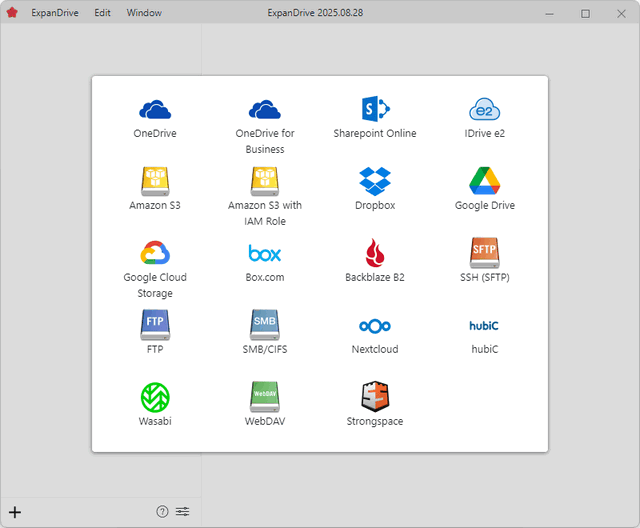Viewport: 640px width, 528px height.
Task: Select Amazon S3 with IAM Role icon
Action: 265,181
